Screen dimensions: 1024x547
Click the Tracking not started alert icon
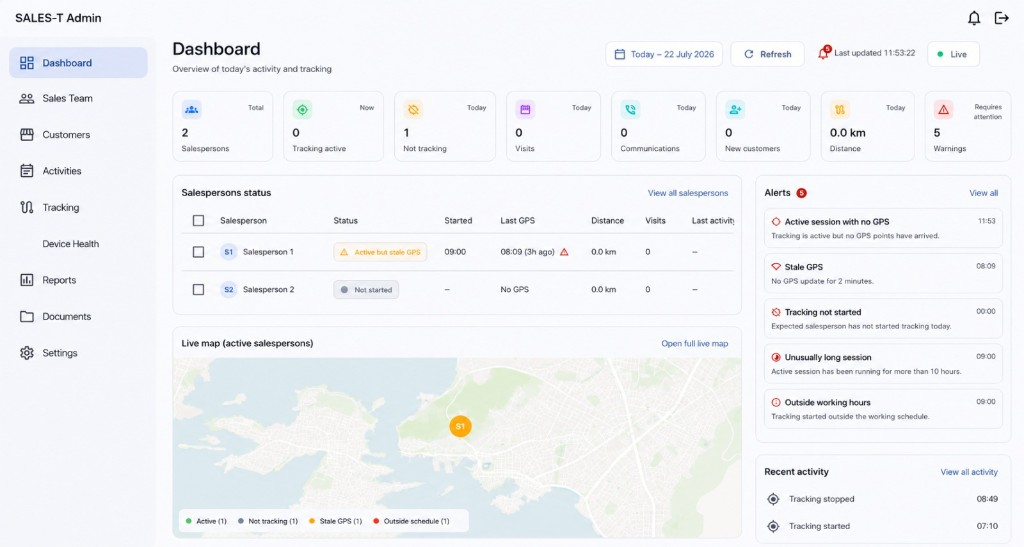(x=776, y=312)
